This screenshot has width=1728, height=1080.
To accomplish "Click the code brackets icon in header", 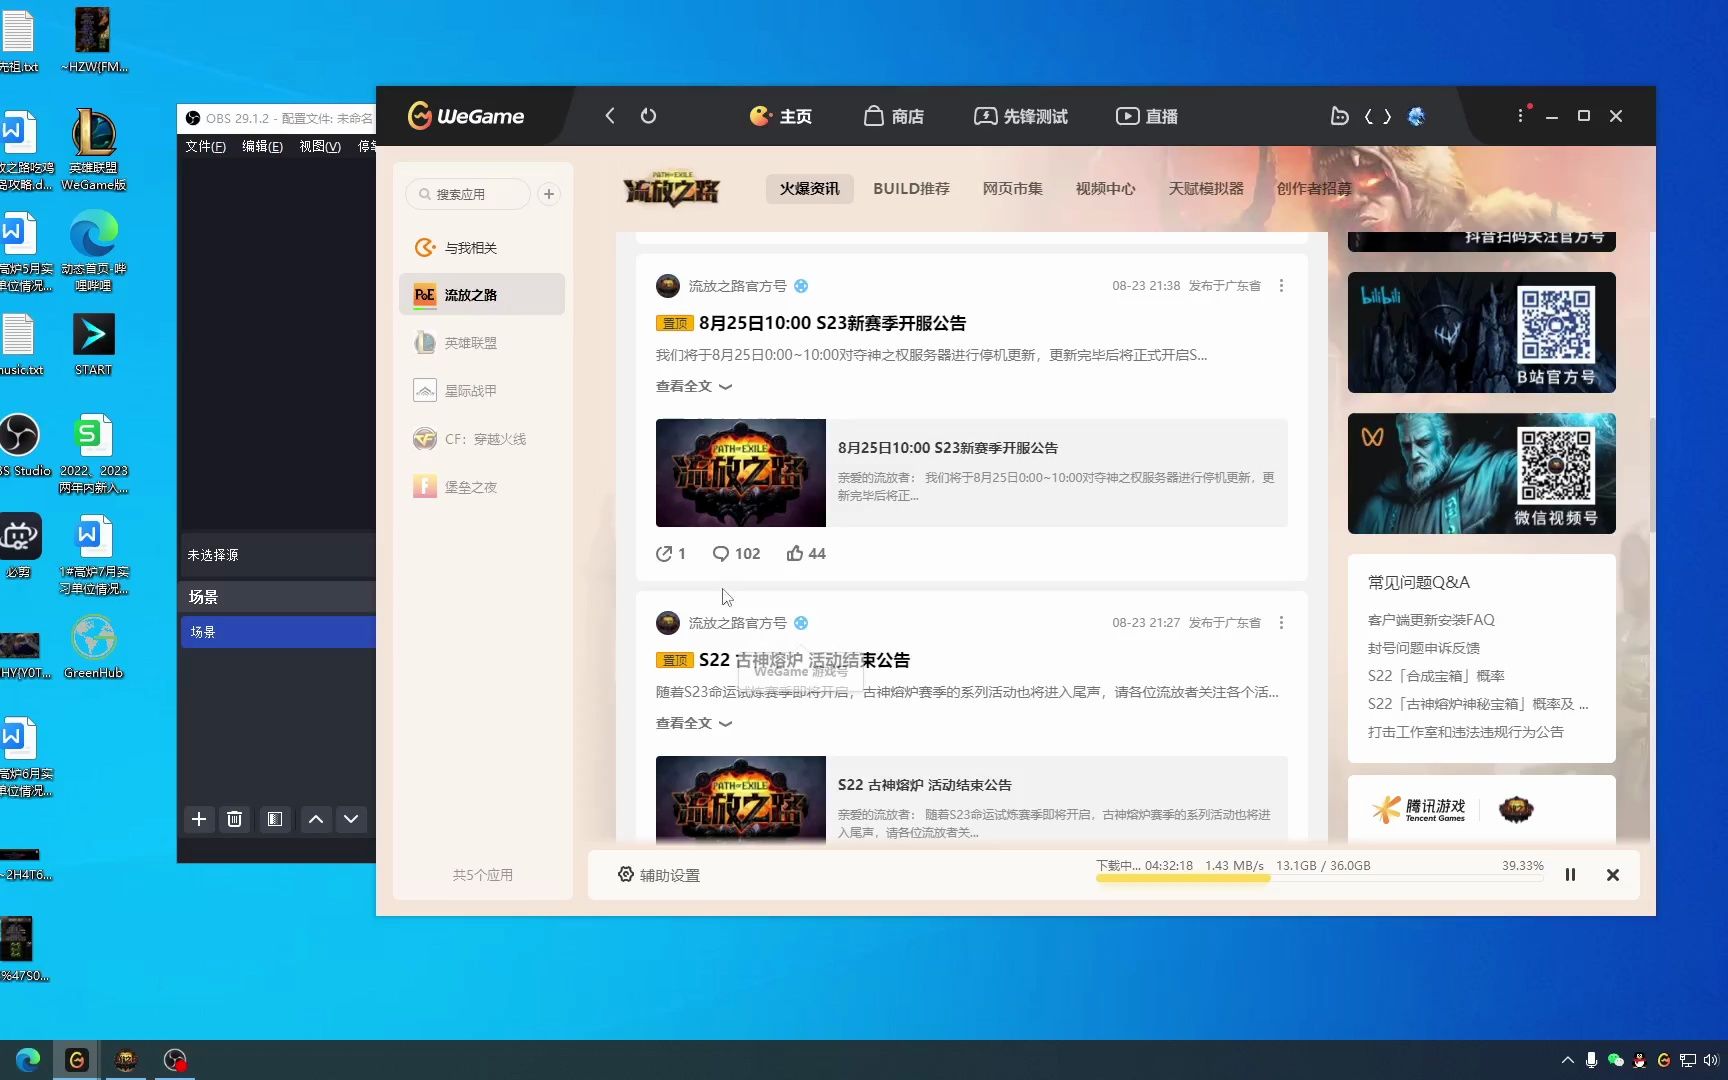I will coord(1378,116).
